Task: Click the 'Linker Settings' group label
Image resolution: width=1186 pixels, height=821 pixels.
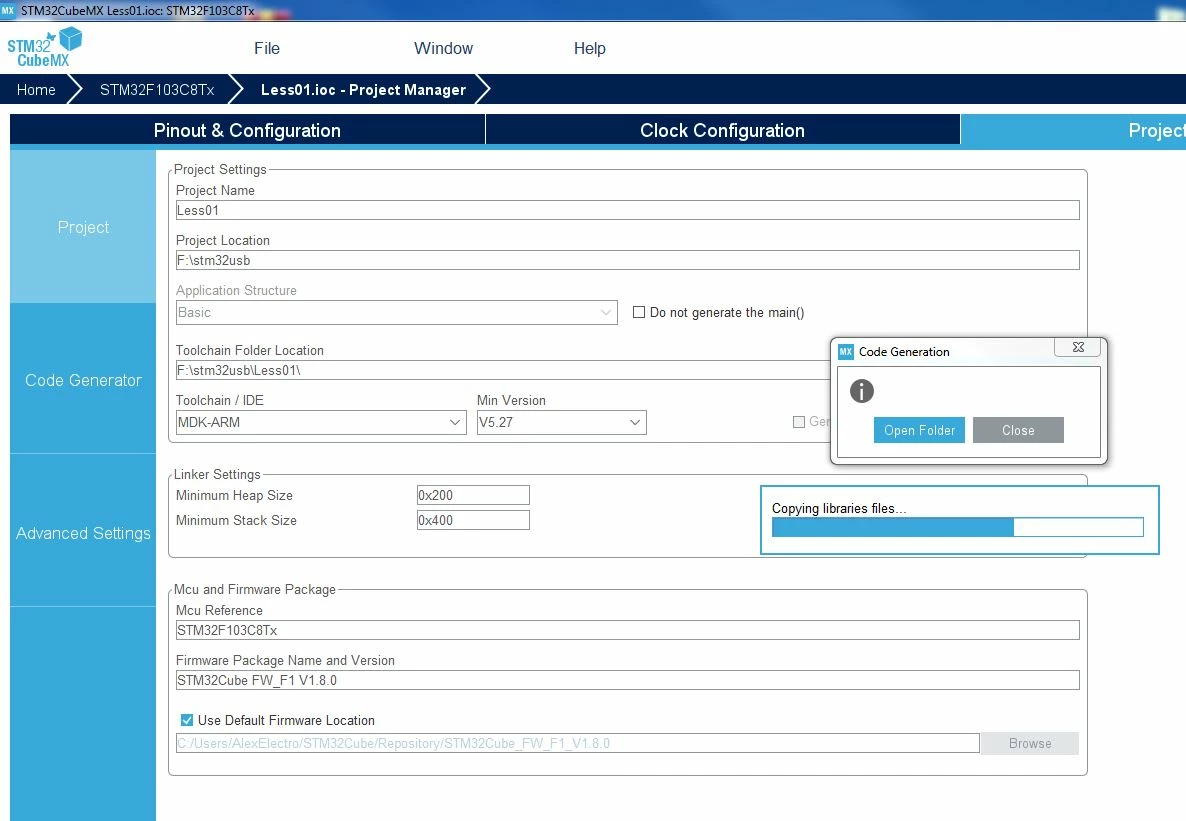Action: click(x=217, y=474)
